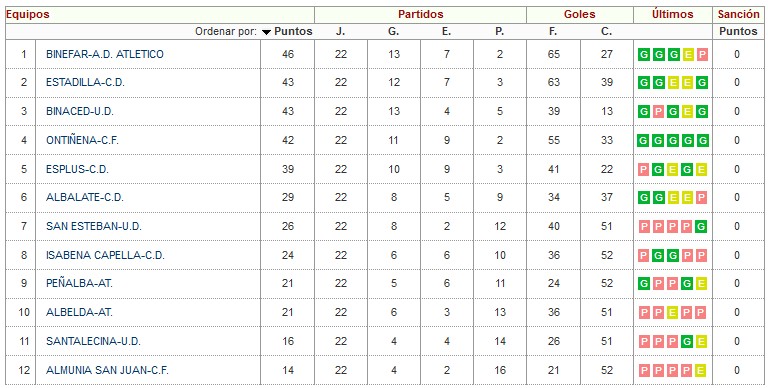The width and height of the screenshot is (768, 388).
Task: Click first green G result of Binefar
Action: pyautogui.click(x=644, y=54)
